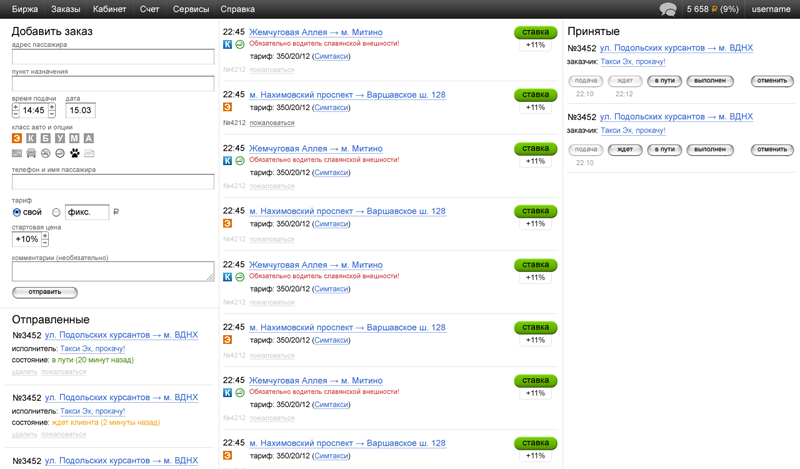Toggle the pets paw option icon
800x469 pixels.
(x=75, y=153)
